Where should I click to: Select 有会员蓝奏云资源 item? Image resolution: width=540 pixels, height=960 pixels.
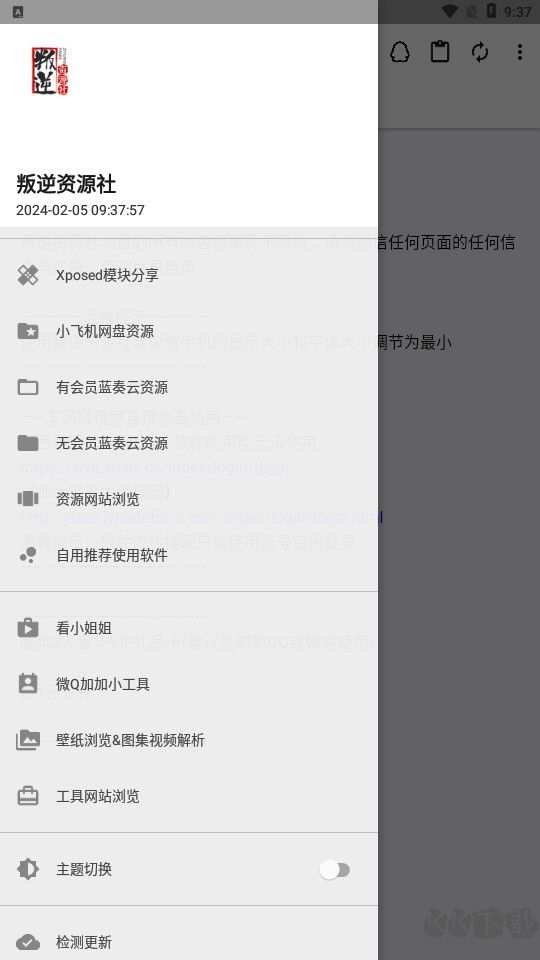(x=189, y=388)
